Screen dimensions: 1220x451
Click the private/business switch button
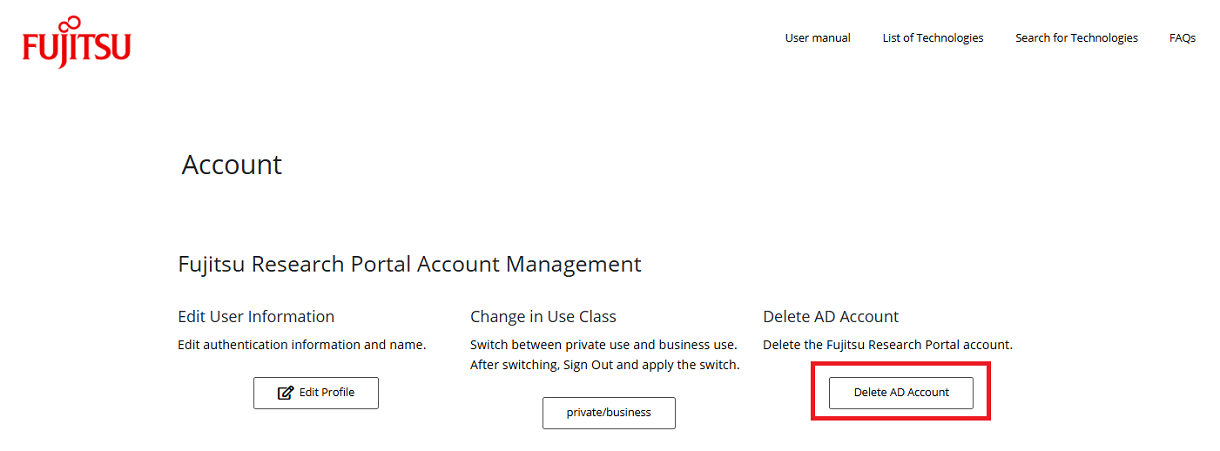click(609, 412)
